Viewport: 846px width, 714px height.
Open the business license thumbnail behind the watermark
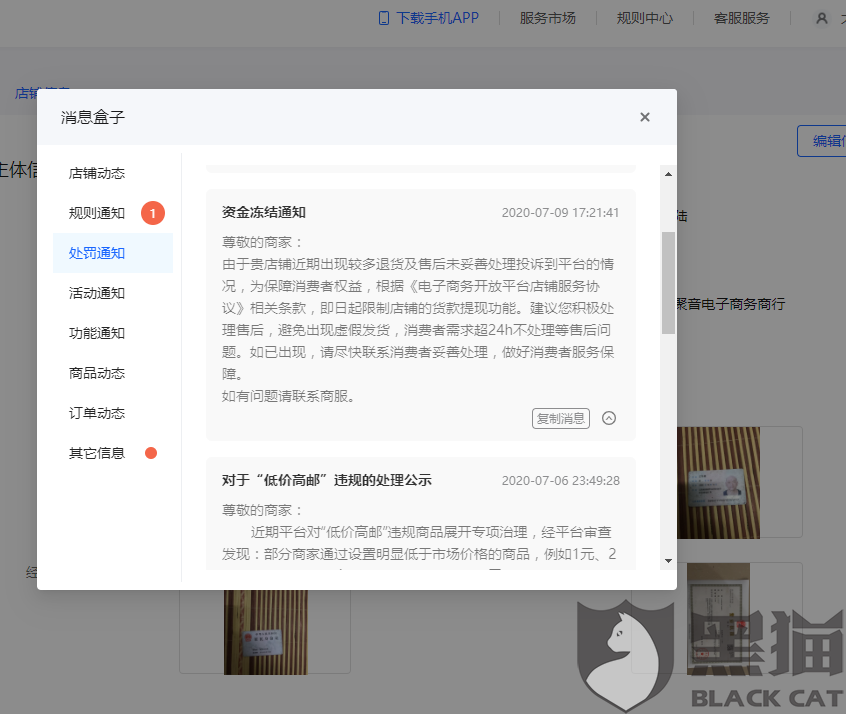[x=718, y=618]
